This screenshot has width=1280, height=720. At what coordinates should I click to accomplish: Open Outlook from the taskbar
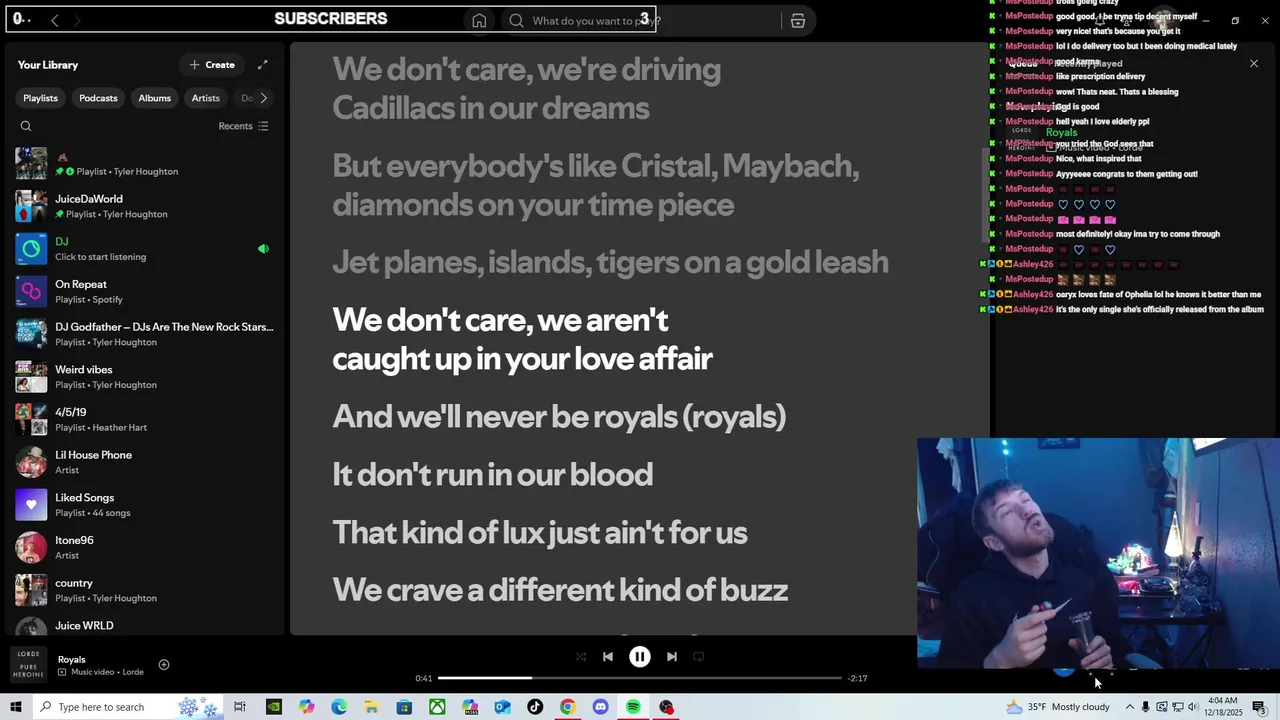pyautogui.click(x=502, y=707)
